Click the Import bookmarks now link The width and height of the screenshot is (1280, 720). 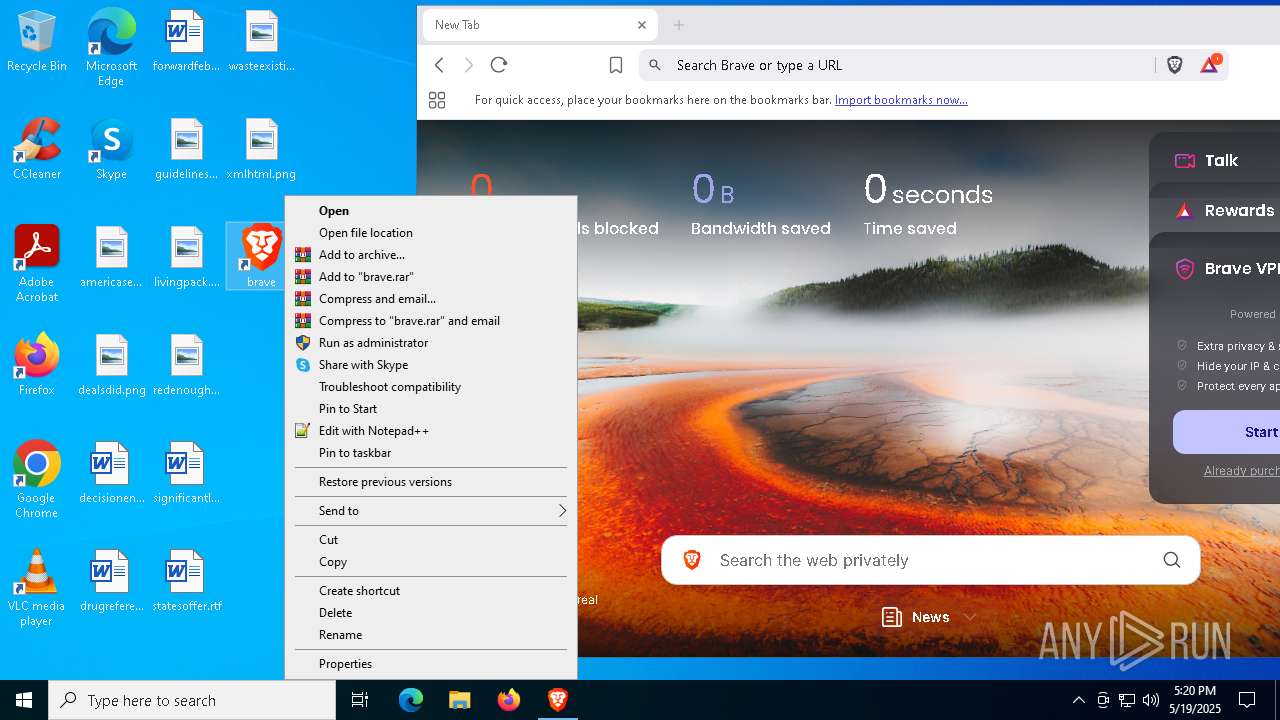tap(901, 100)
